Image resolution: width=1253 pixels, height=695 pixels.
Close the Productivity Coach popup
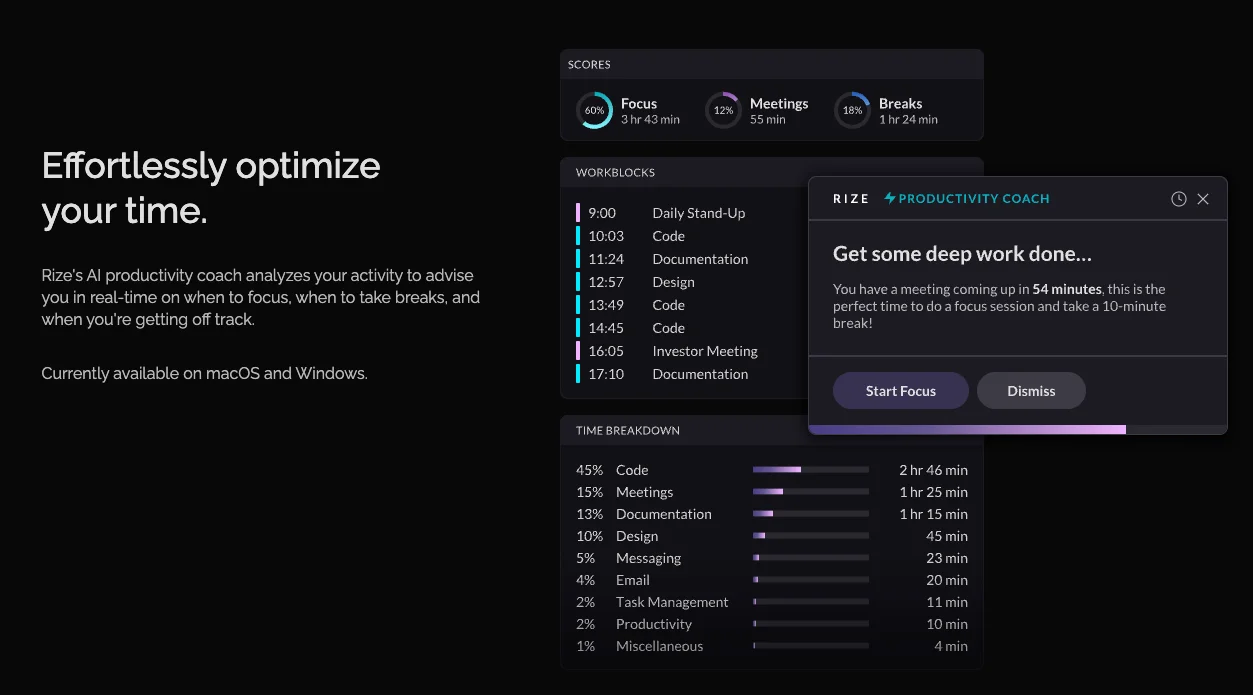[1203, 198]
